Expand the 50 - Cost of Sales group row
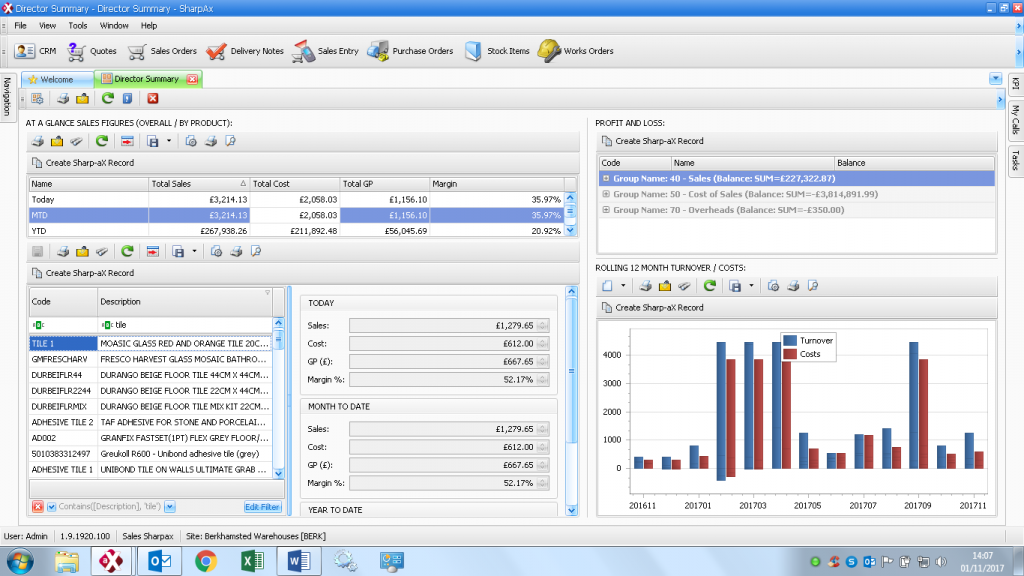This screenshot has height=576, width=1024. [606, 194]
